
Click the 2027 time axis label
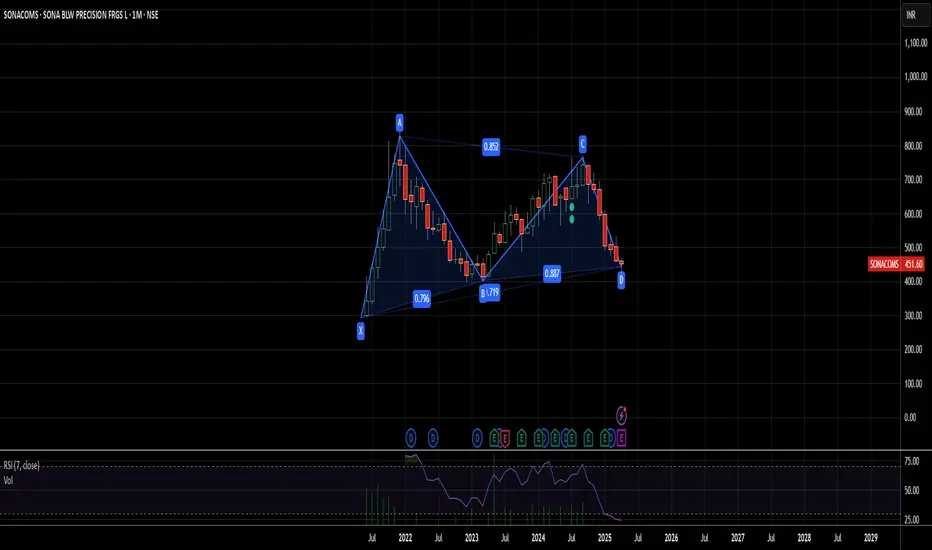(738, 538)
